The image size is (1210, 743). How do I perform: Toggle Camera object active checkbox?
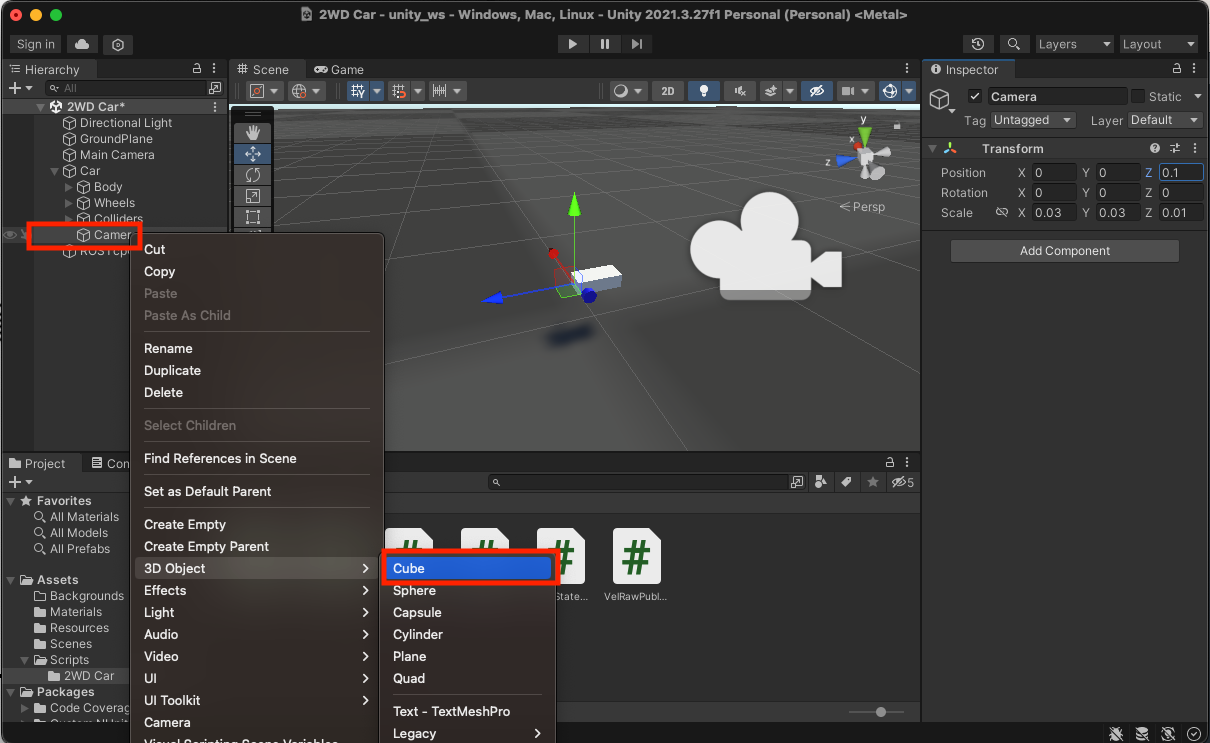point(975,97)
